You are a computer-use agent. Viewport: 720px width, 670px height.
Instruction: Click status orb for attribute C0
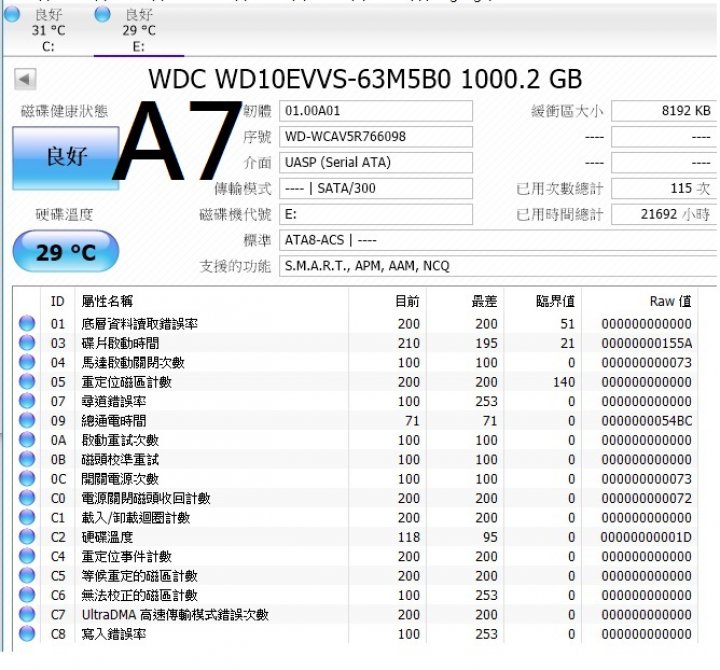[27, 497]
